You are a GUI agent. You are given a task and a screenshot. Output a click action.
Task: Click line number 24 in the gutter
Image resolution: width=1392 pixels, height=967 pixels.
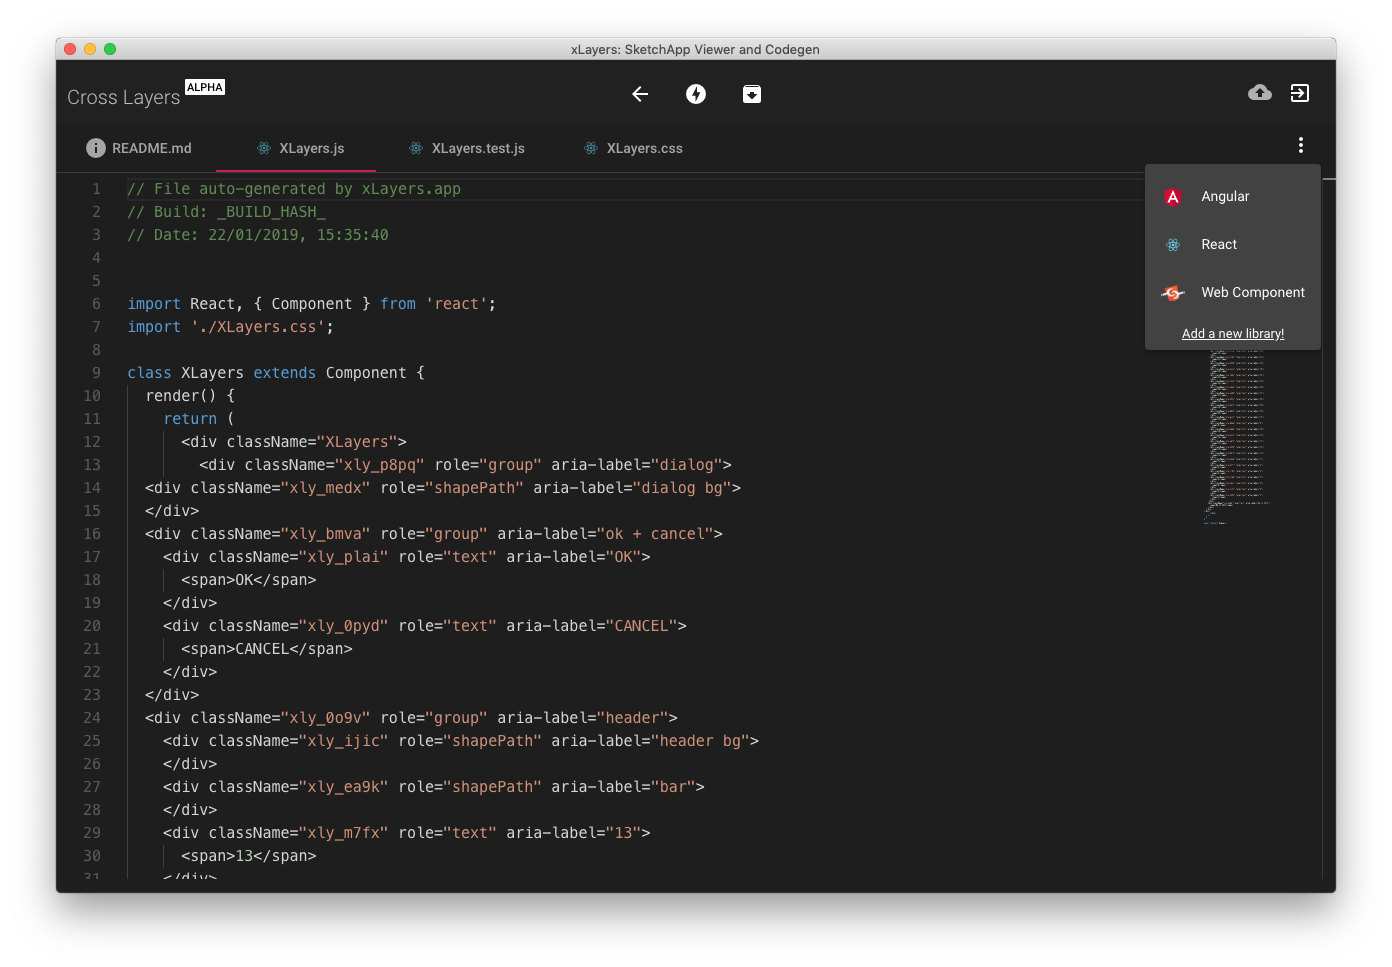pos(92,718)
